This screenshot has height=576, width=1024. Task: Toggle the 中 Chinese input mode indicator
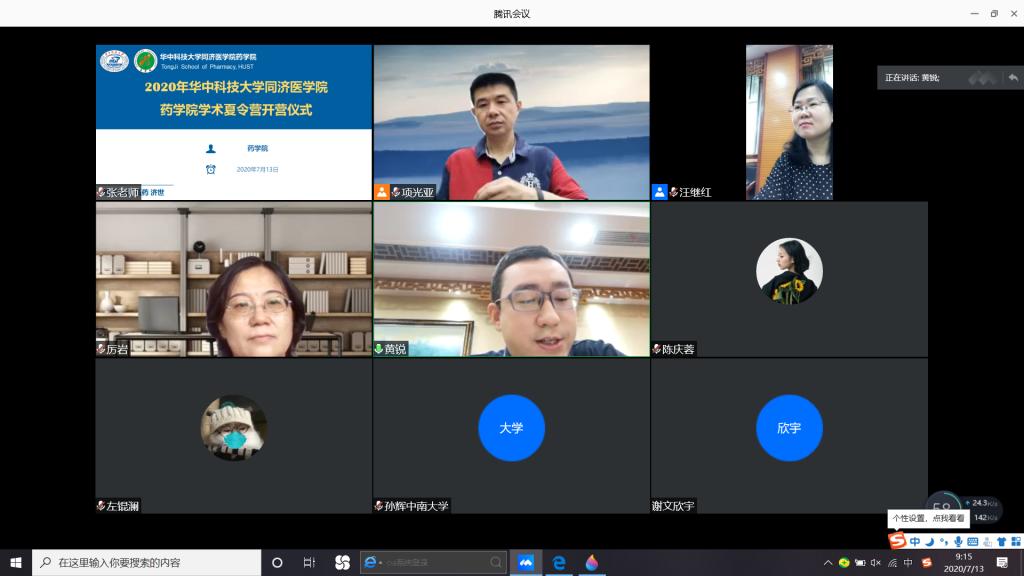pos(915,541)
